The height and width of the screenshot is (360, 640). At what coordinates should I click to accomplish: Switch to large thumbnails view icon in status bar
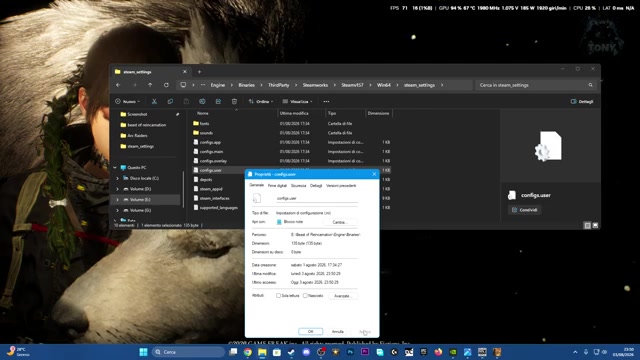(x=595, y=225)
